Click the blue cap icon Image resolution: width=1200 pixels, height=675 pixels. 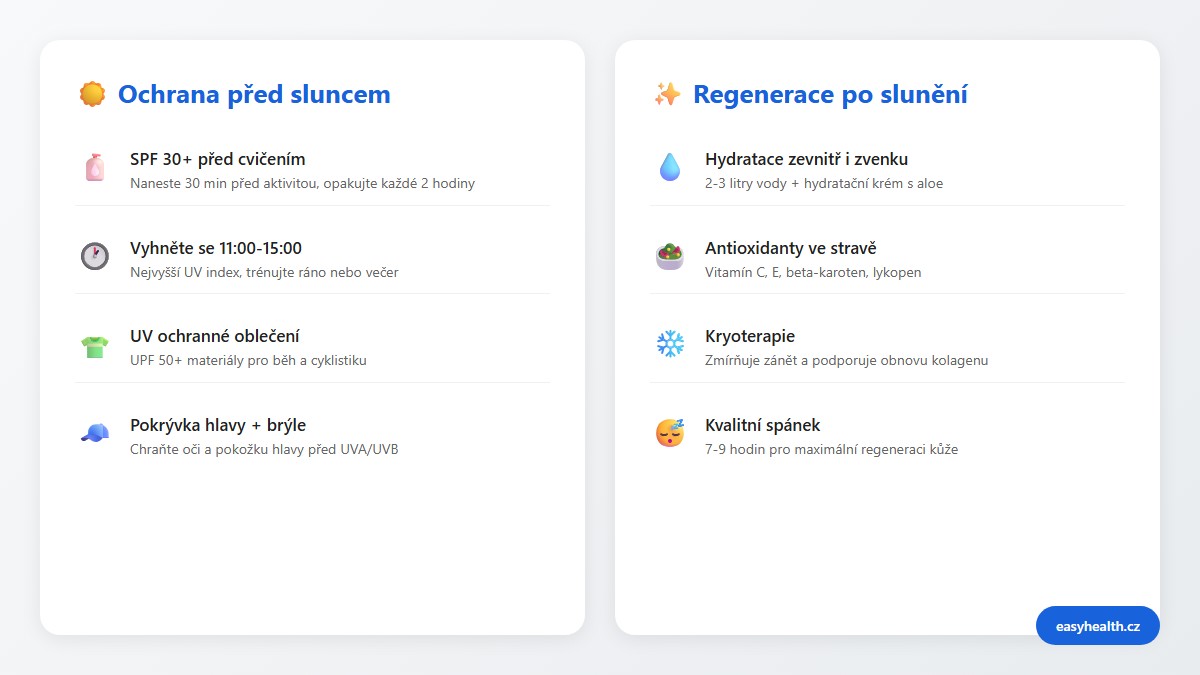click(95, 433)
